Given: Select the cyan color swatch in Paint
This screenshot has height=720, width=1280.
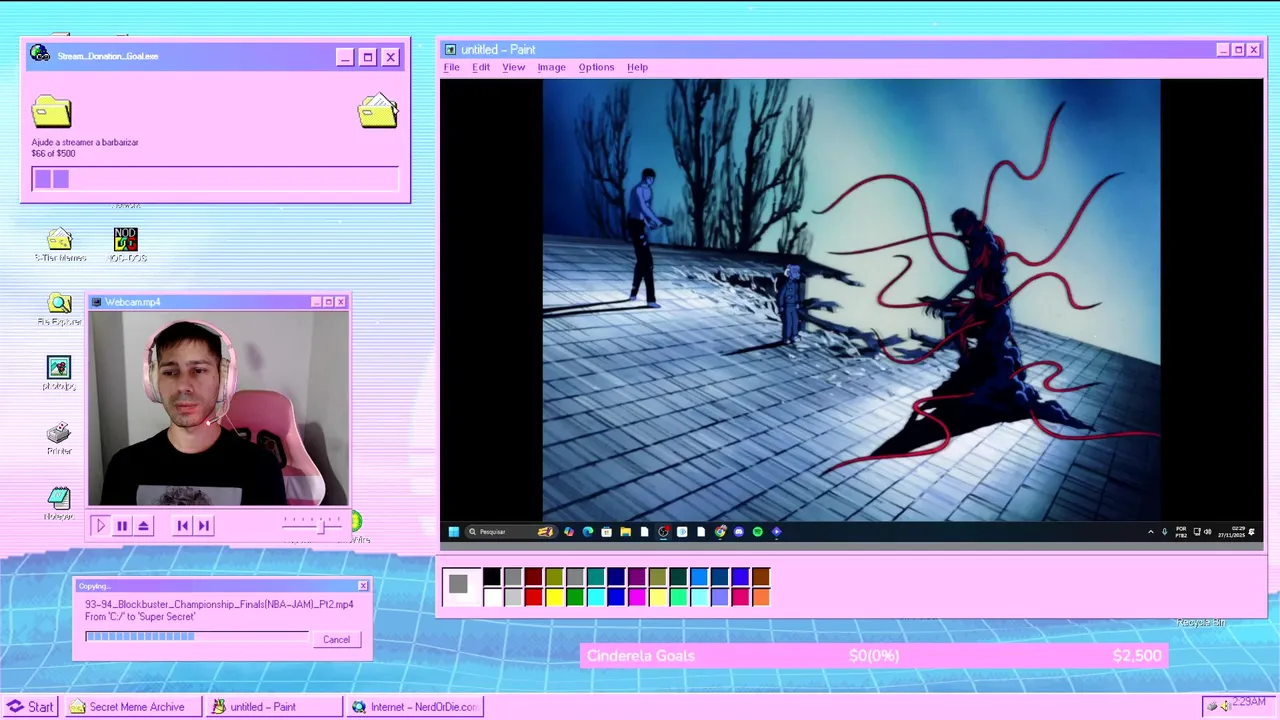Looking at the screenshot, I should (596, 597).
